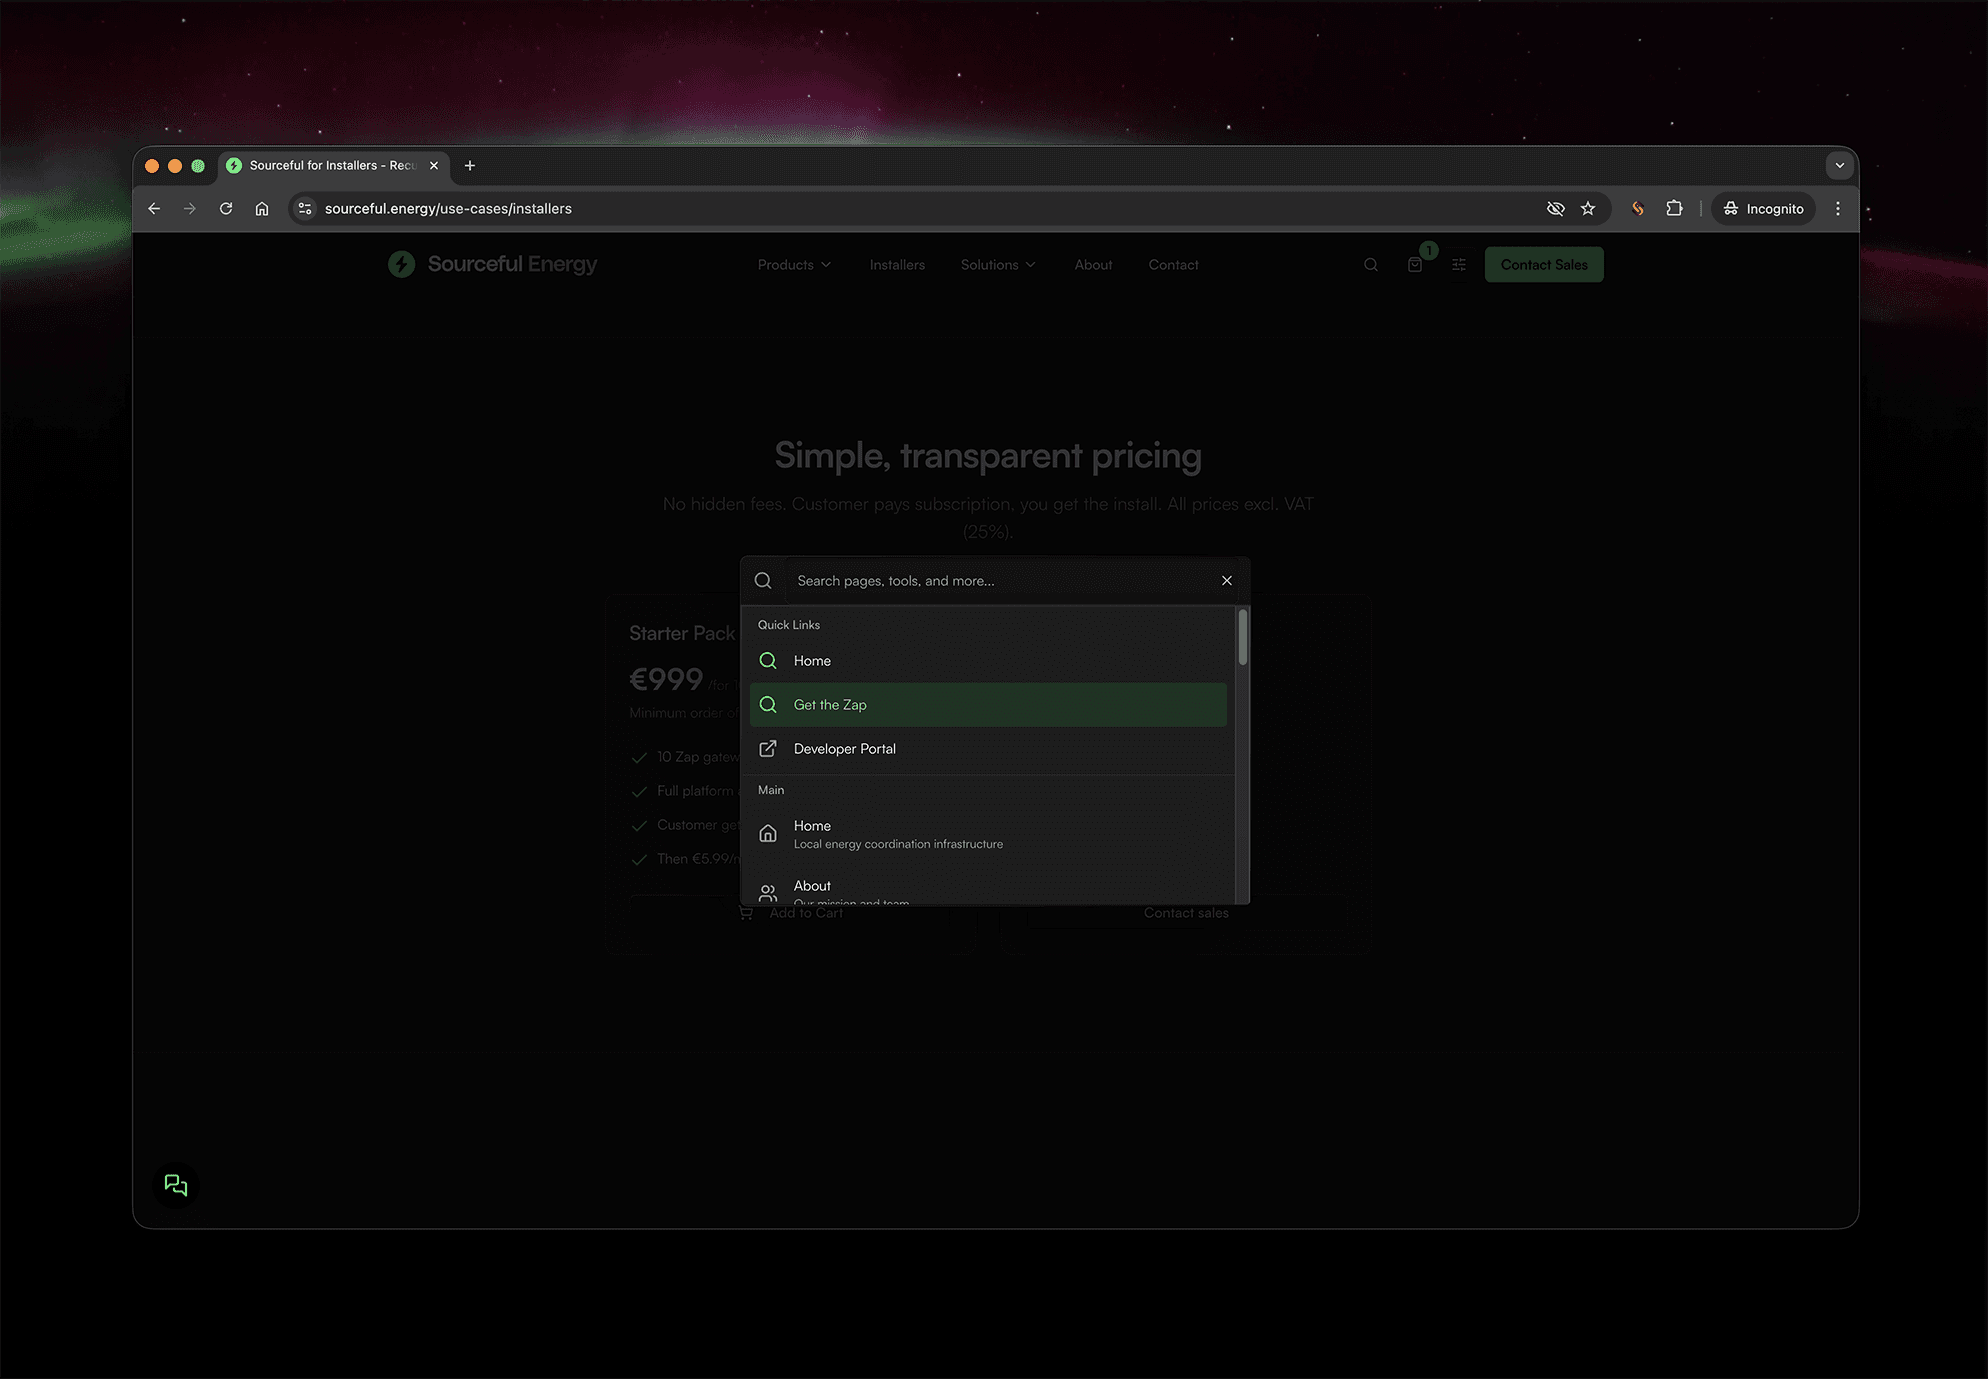Image resolution: width=1988 pixels, height=1379 pixels.
Task: Toggle the tracking protection eye icon
Action: click(1555, 208)
